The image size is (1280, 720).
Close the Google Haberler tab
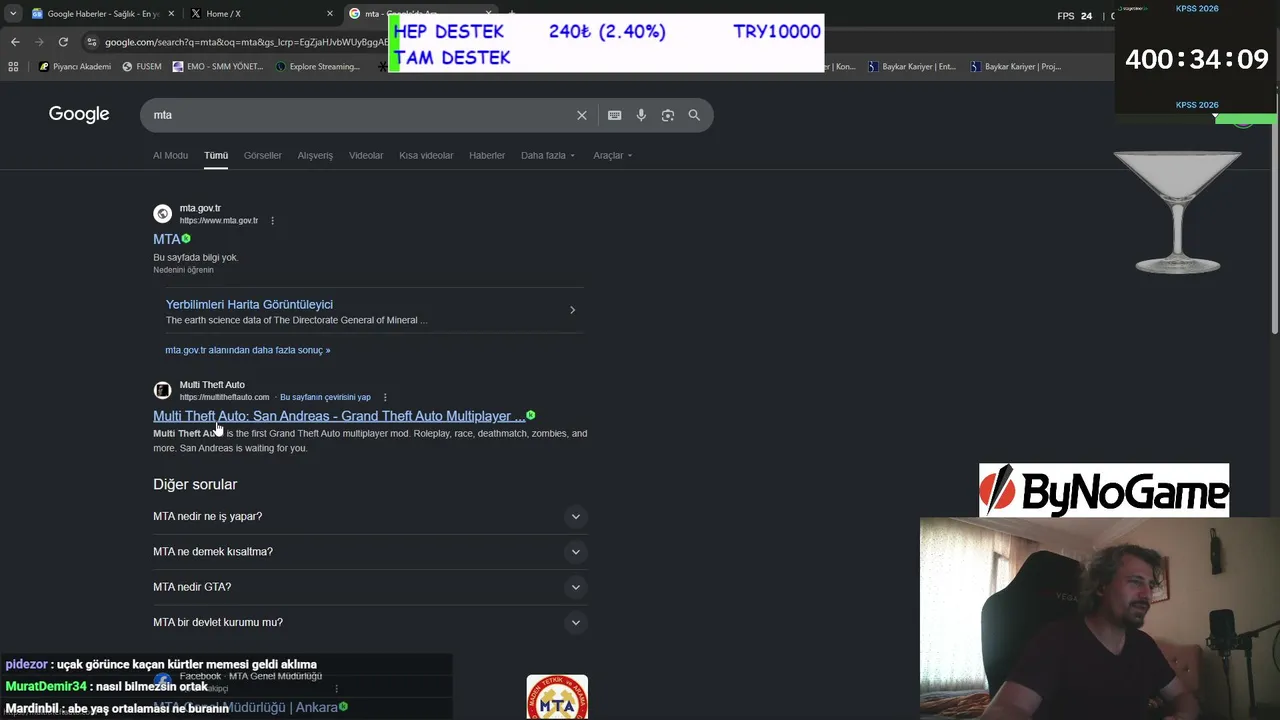point(171,14)
